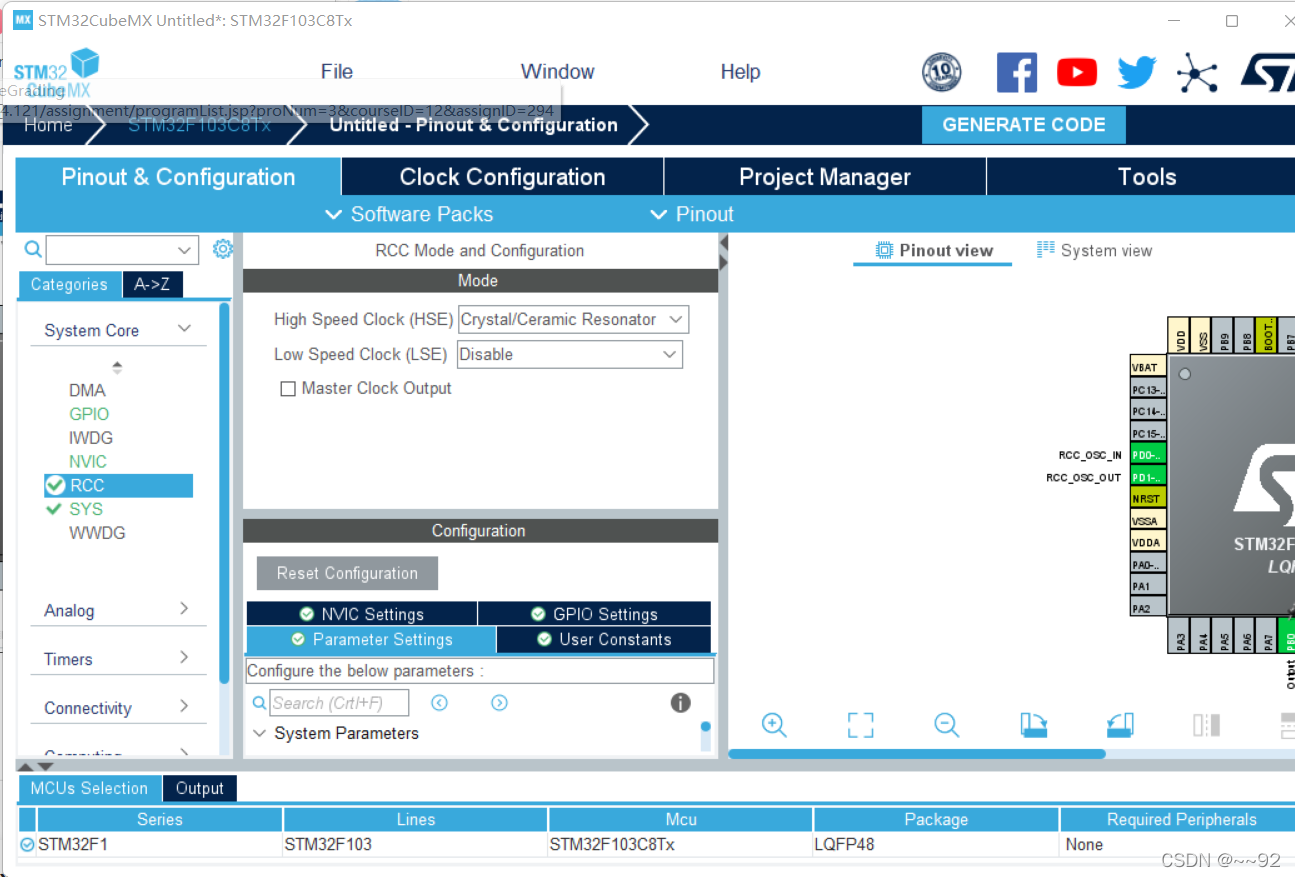Rotate the chip counterclockwise
1295x877 pixels.
pos(1120,725)
